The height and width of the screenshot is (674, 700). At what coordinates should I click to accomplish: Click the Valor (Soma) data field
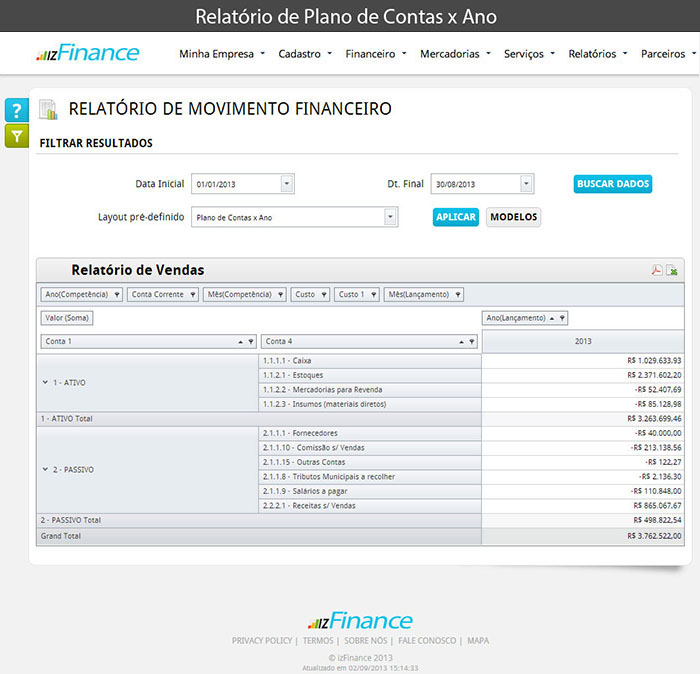(67, 318)
